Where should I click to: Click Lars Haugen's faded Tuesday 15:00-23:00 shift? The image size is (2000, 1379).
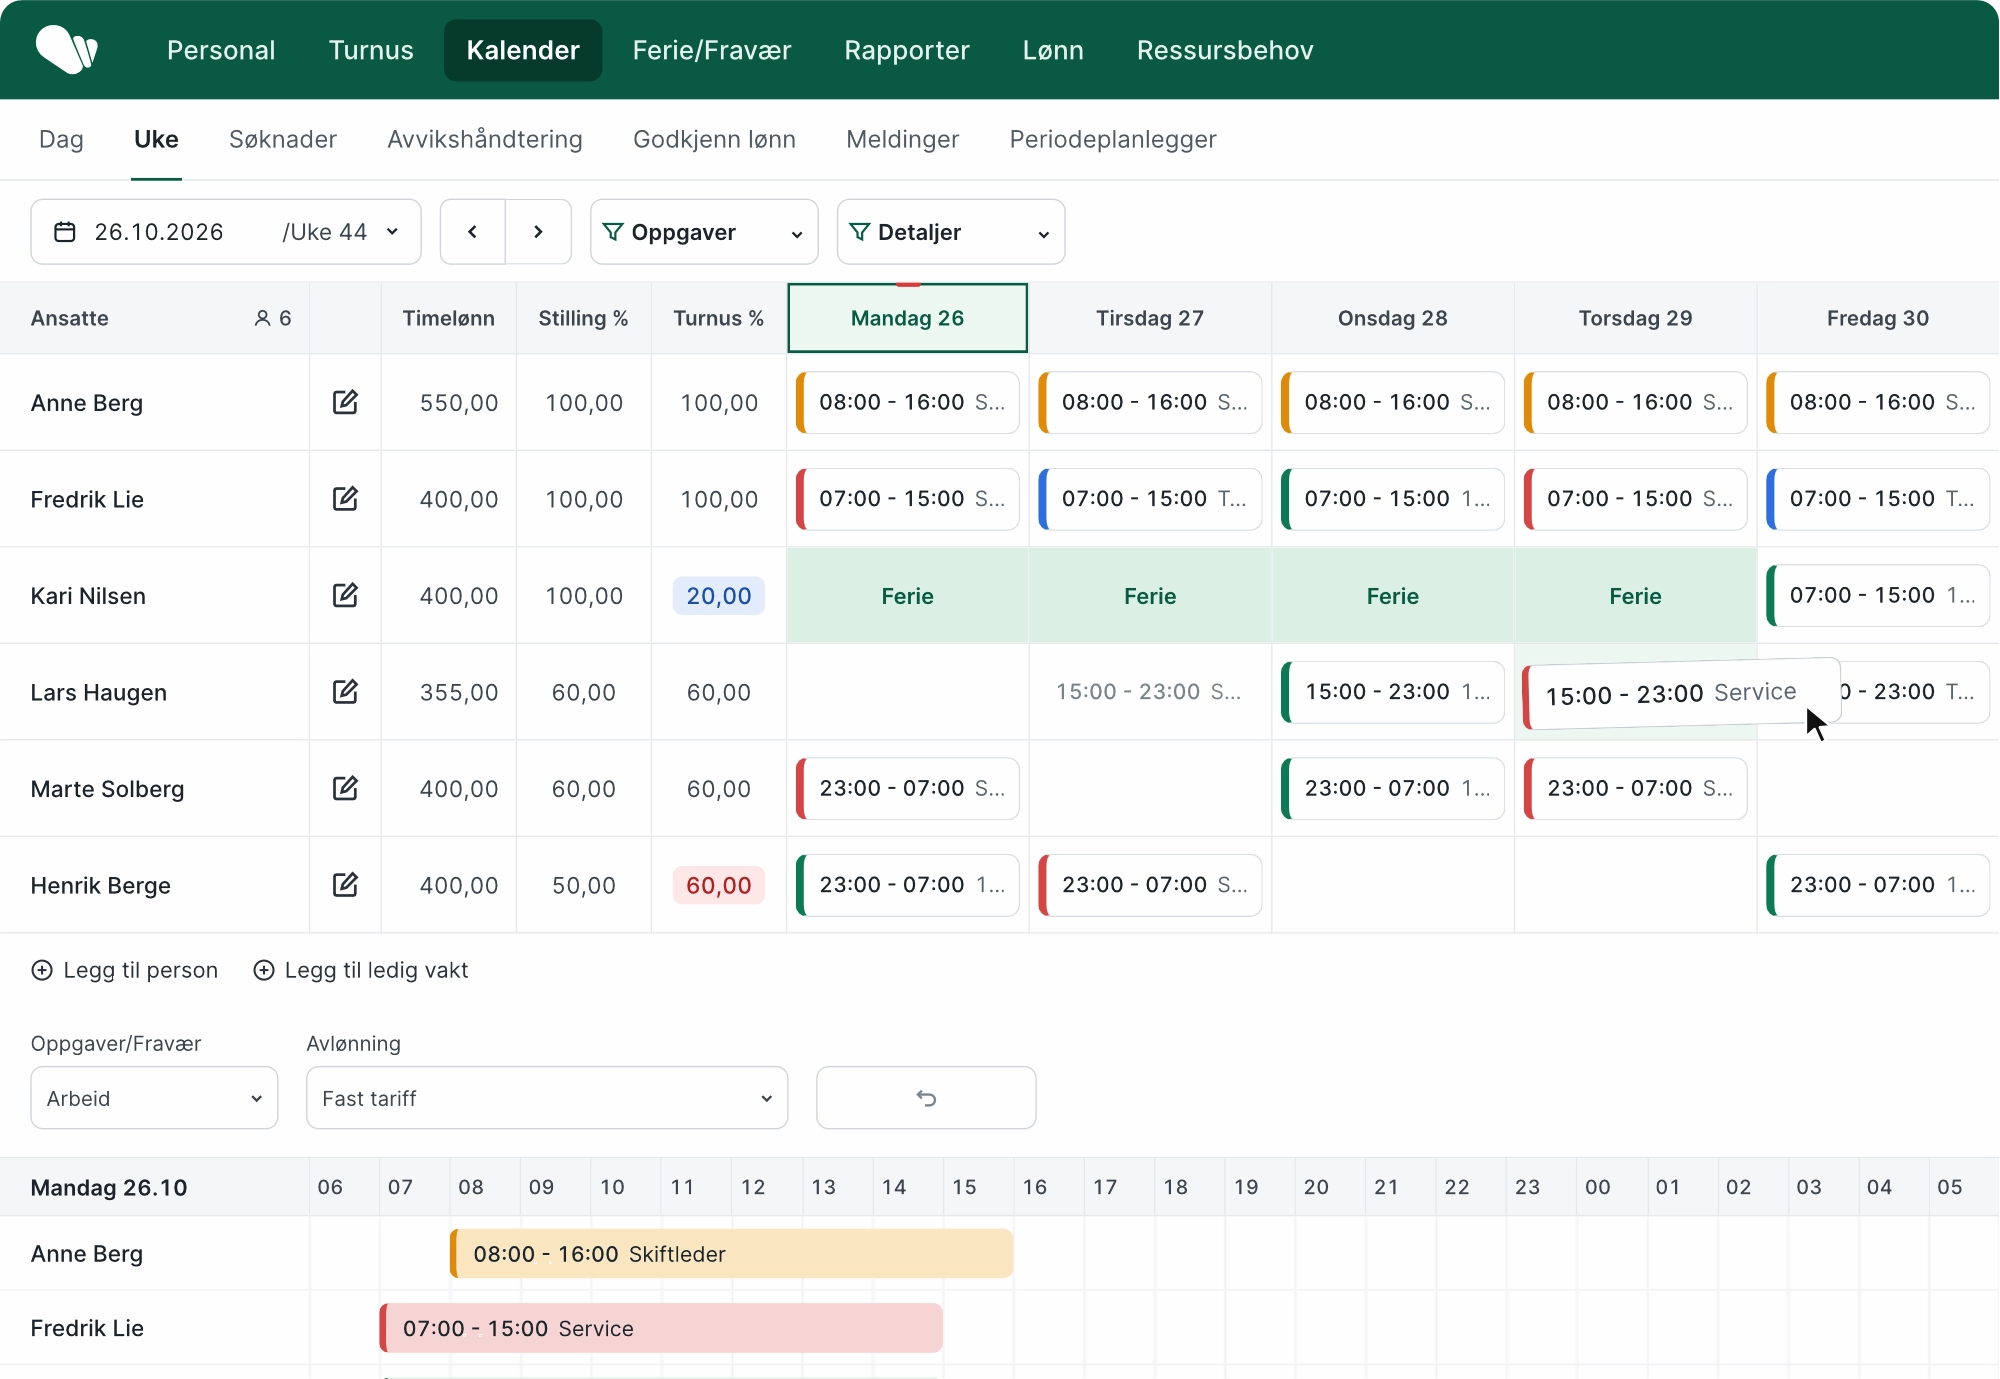coord(1150,691)
